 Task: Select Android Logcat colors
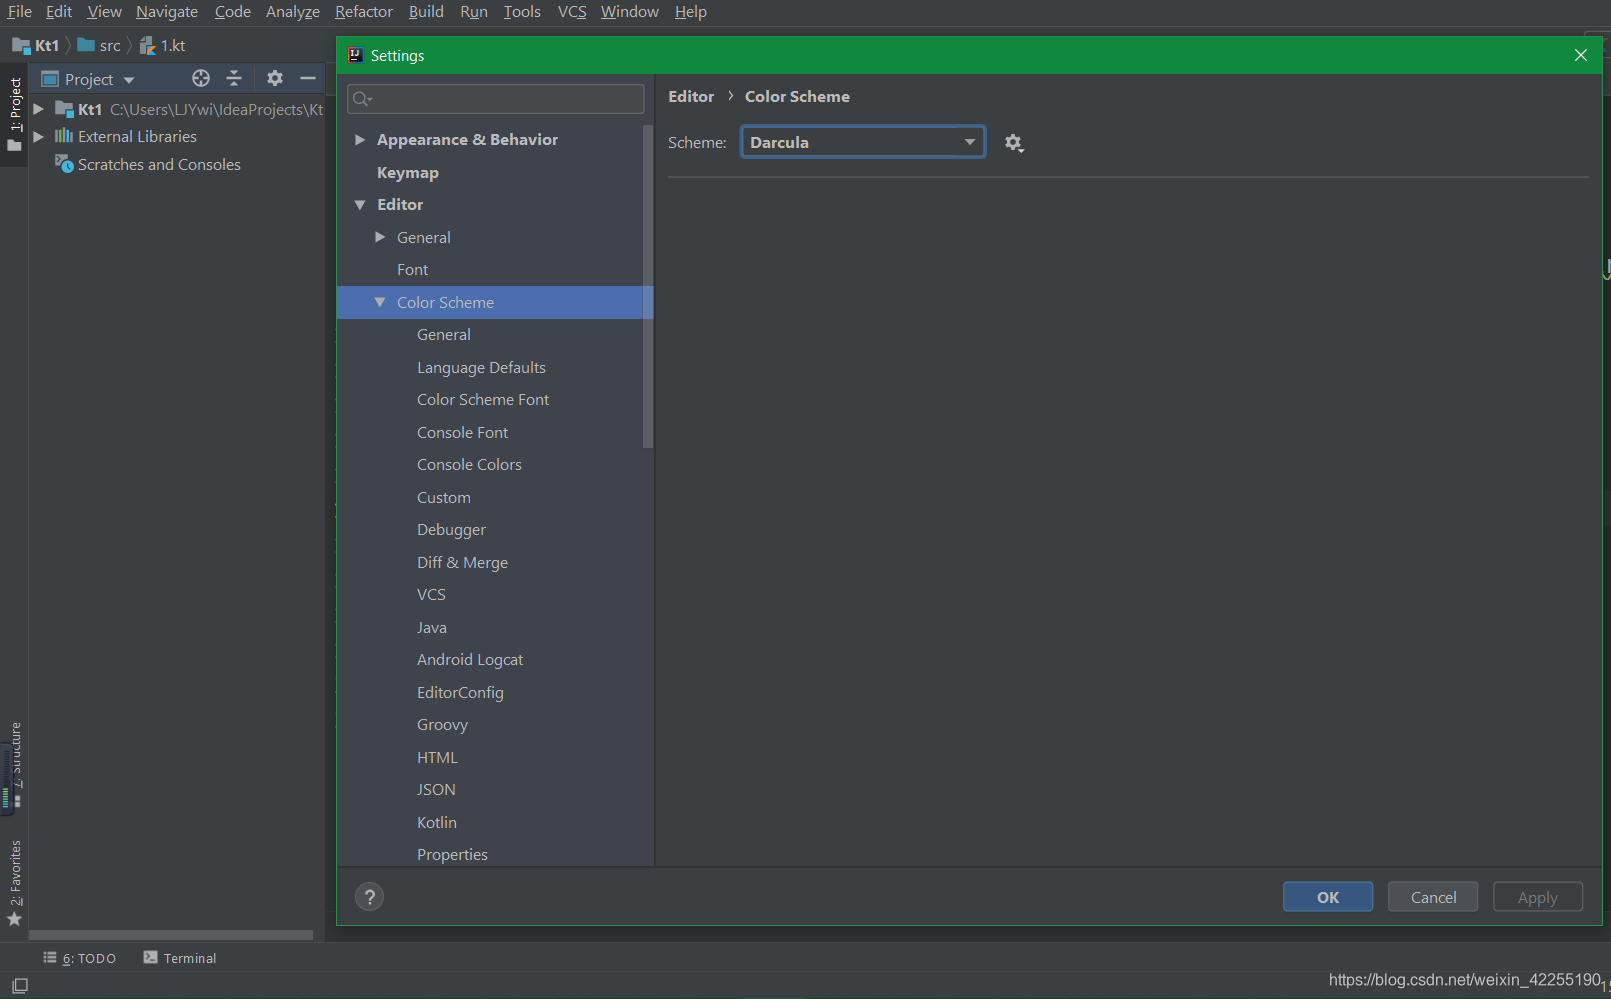click(470, 660)
